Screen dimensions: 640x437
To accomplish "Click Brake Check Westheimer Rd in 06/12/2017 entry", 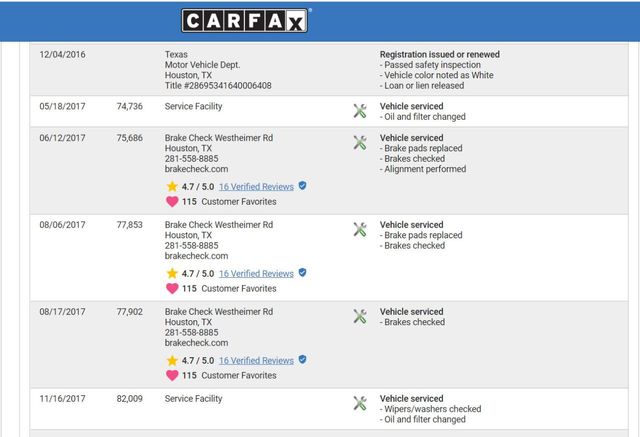I will coord(218,138).
